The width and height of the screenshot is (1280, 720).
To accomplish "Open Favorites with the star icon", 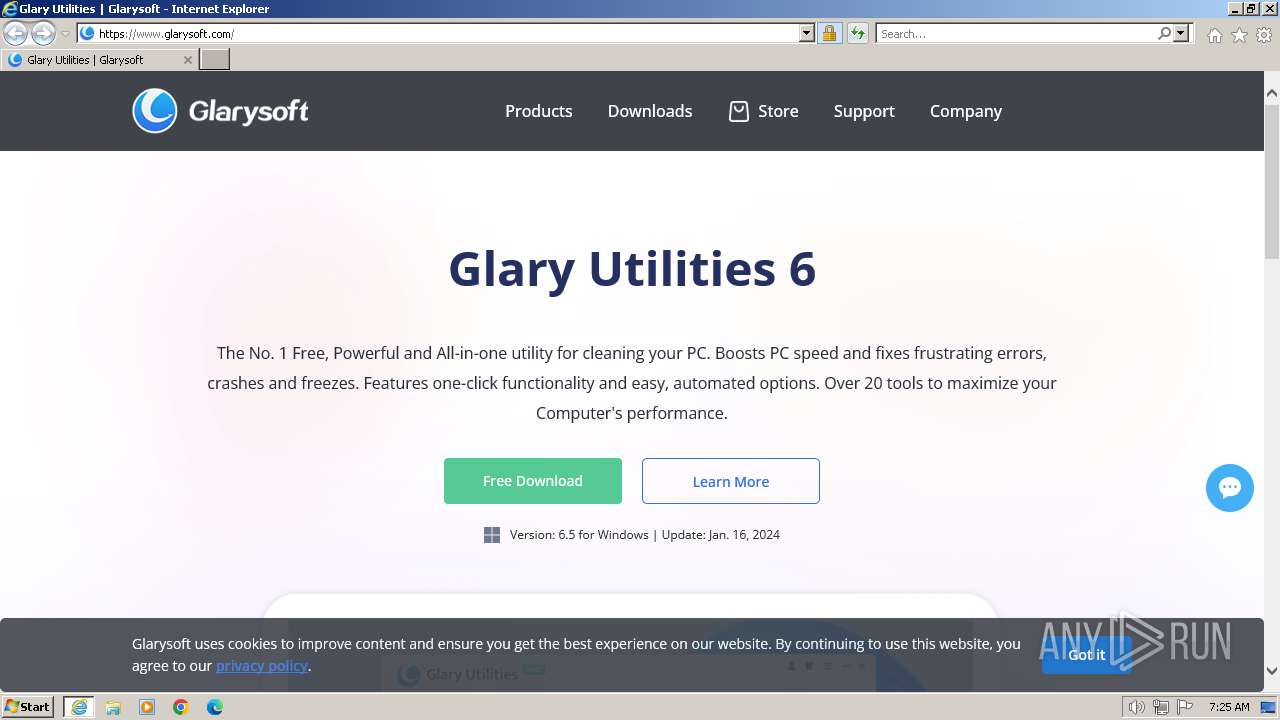I will coord(1239,35).
